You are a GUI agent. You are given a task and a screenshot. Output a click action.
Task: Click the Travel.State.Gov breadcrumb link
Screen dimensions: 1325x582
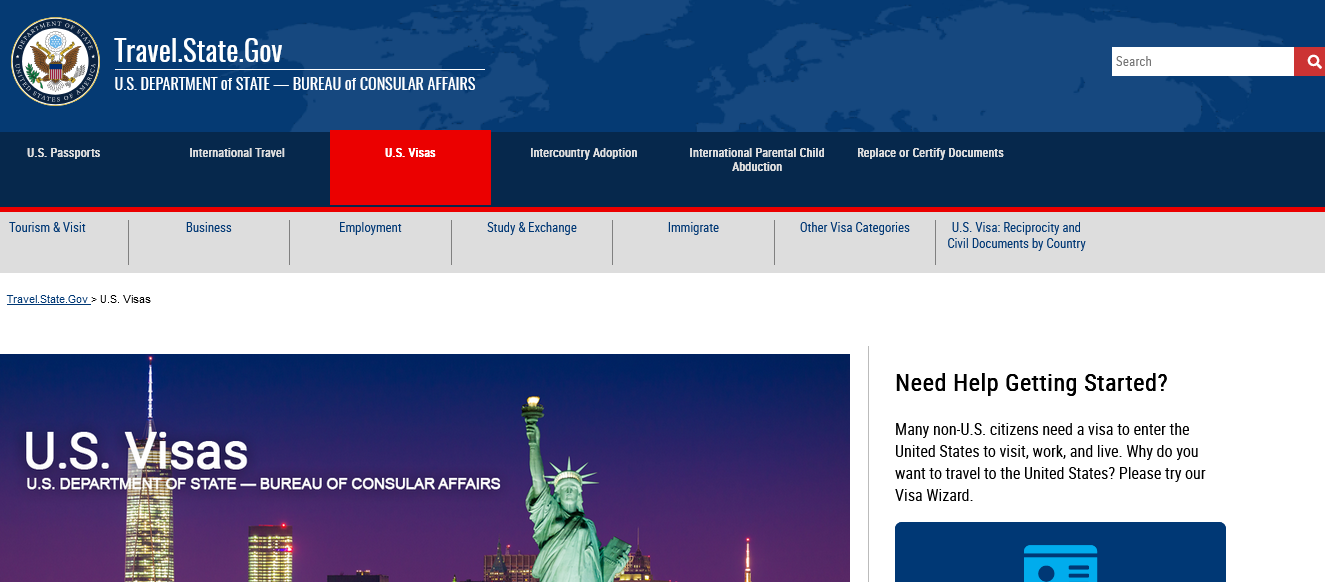pyautogui.click(x=48, y=299)
